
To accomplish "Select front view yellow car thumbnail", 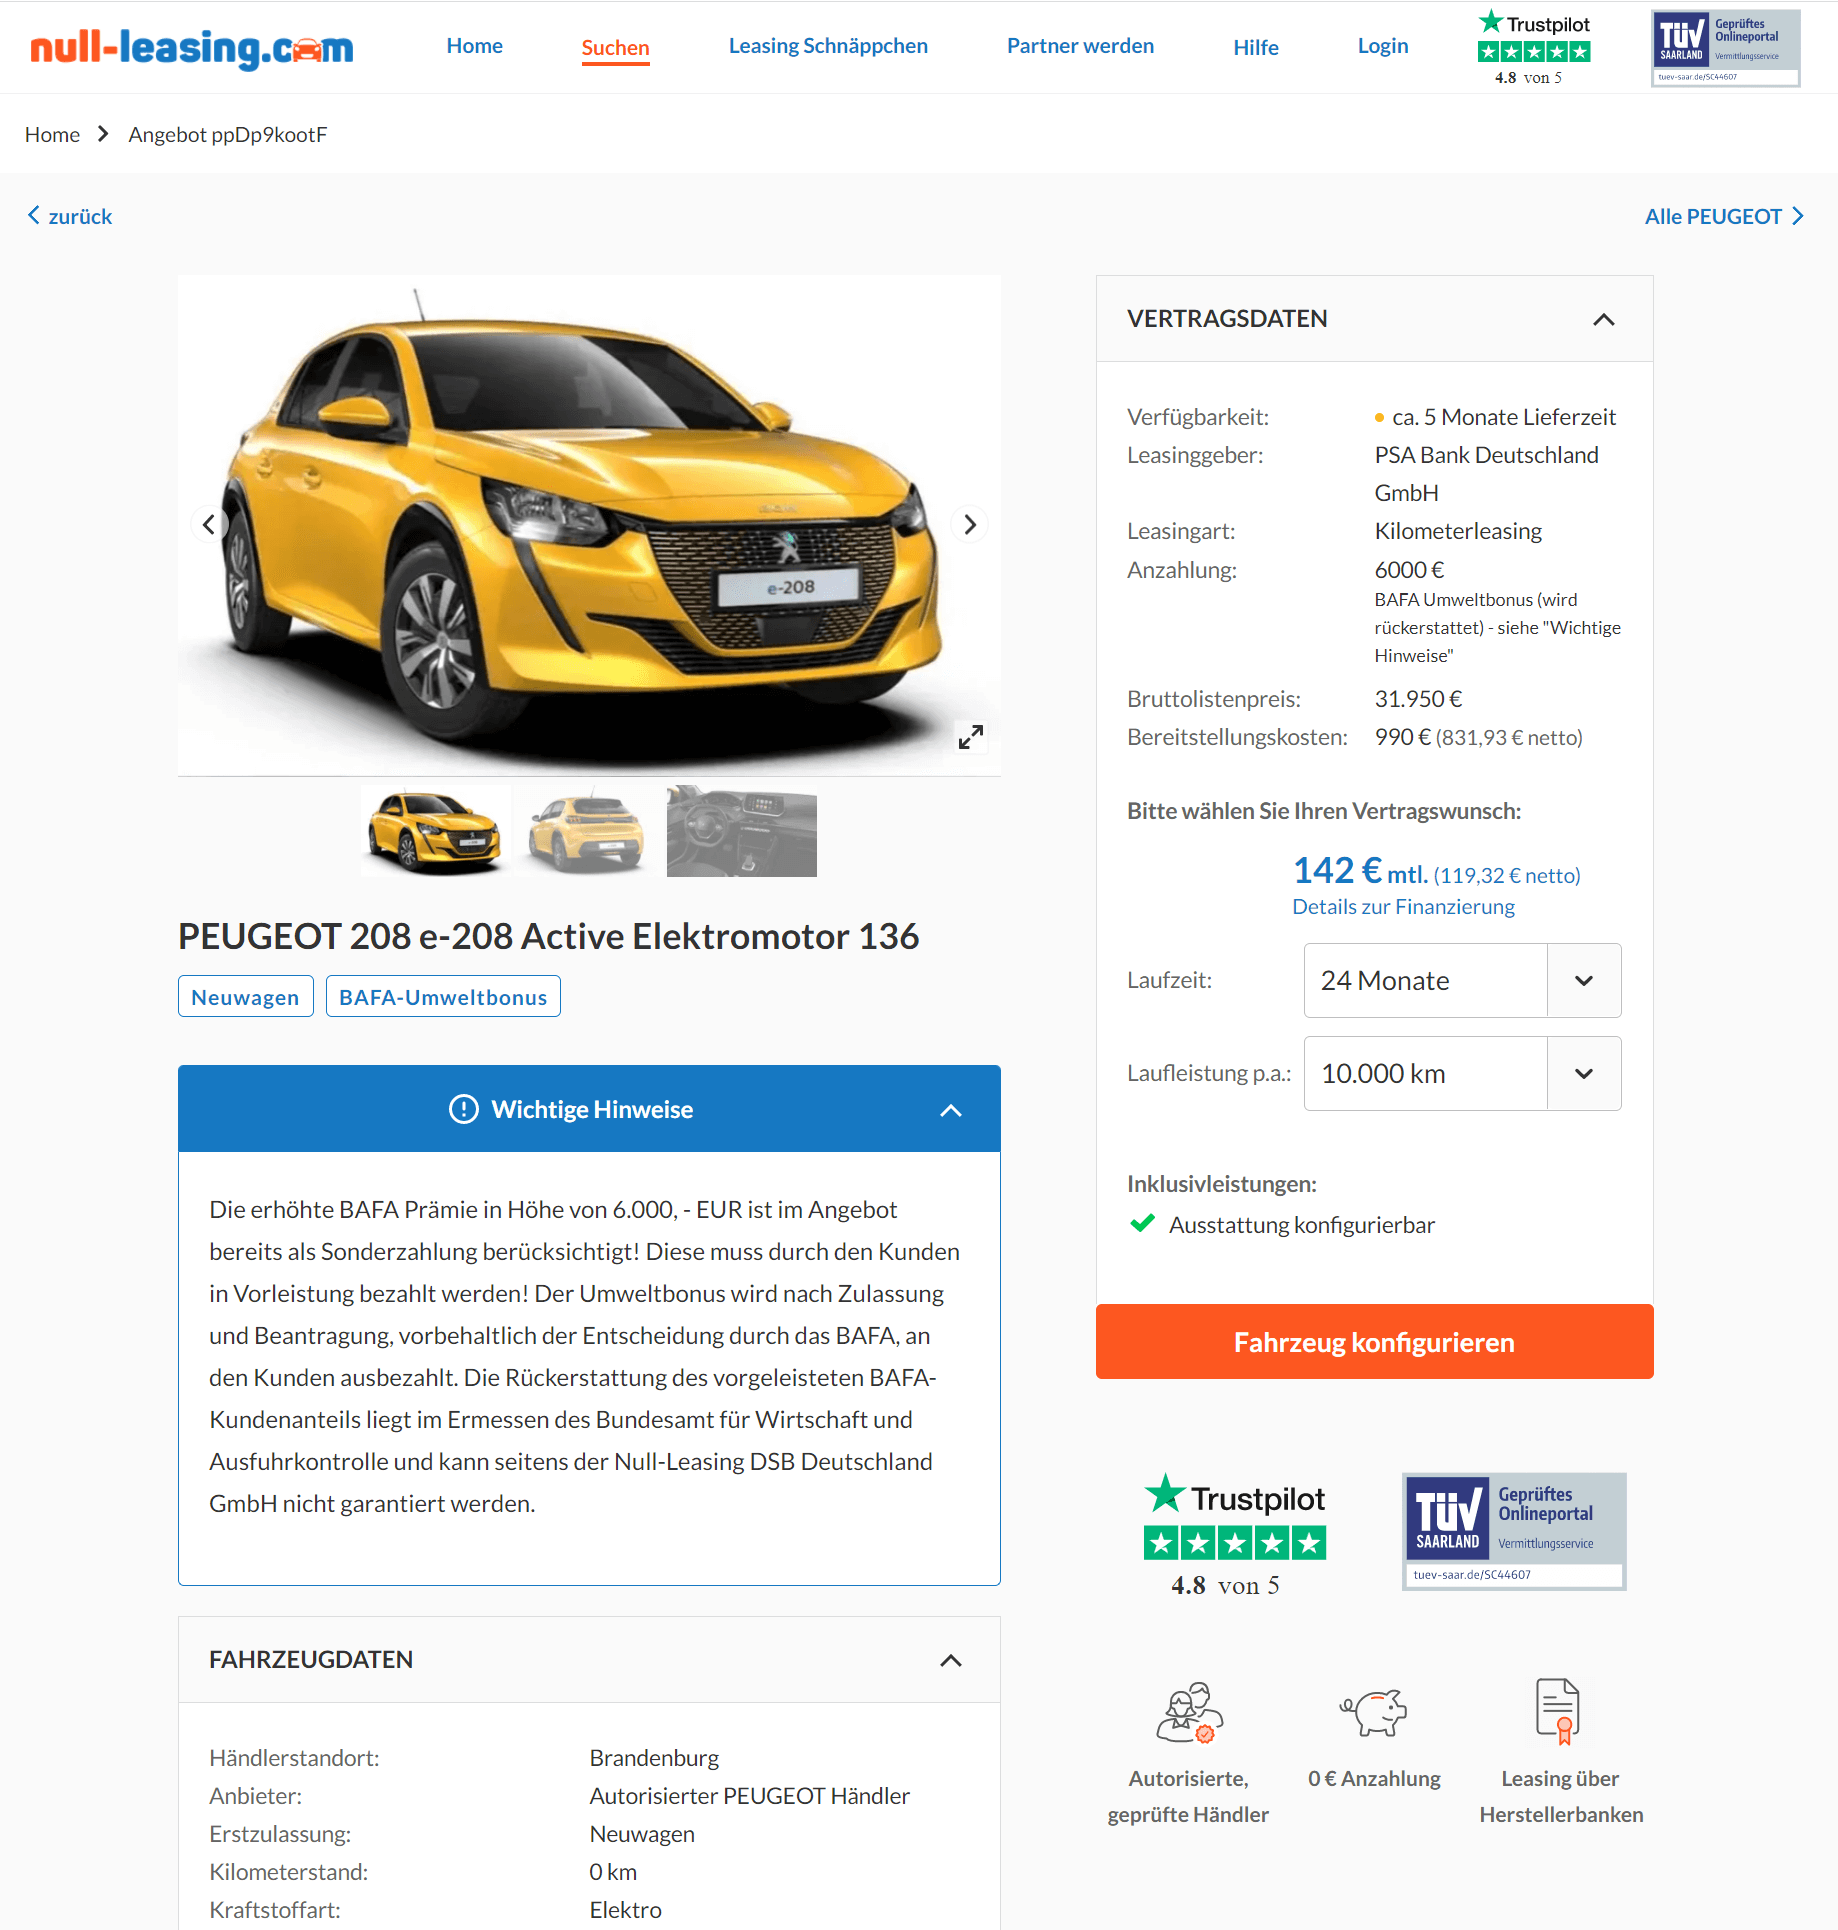I will [x=436, y=831].
